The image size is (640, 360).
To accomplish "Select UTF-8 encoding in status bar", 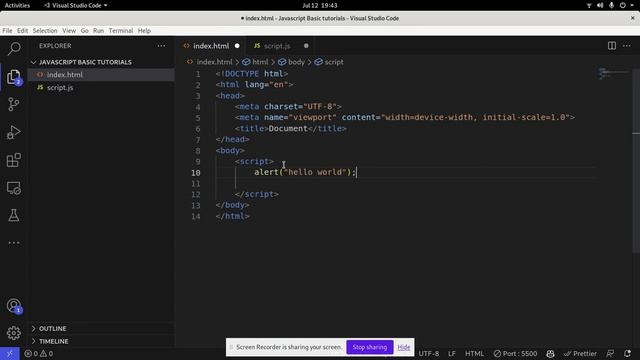I will (x=429, y=353).
